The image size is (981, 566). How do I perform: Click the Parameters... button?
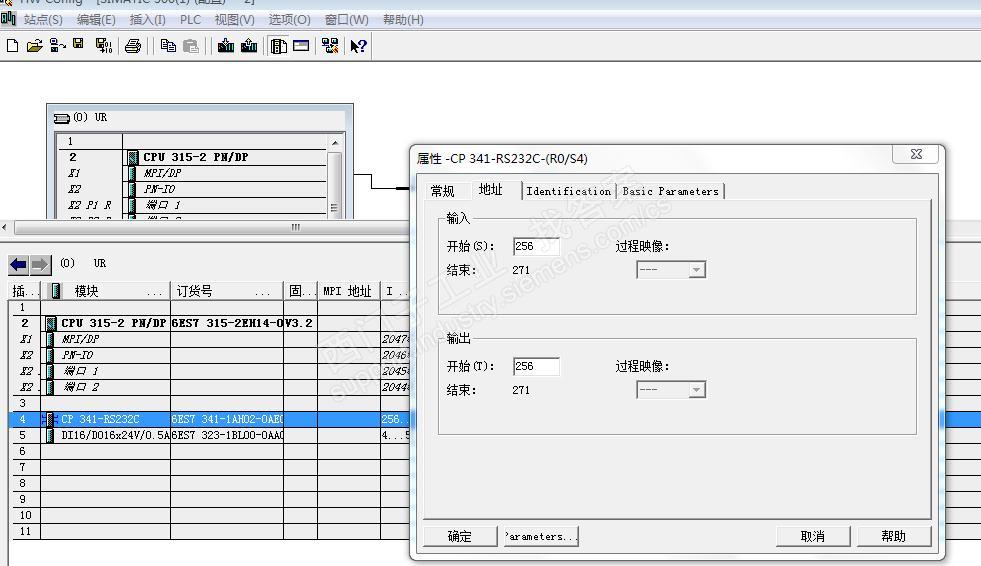point(541,536)
